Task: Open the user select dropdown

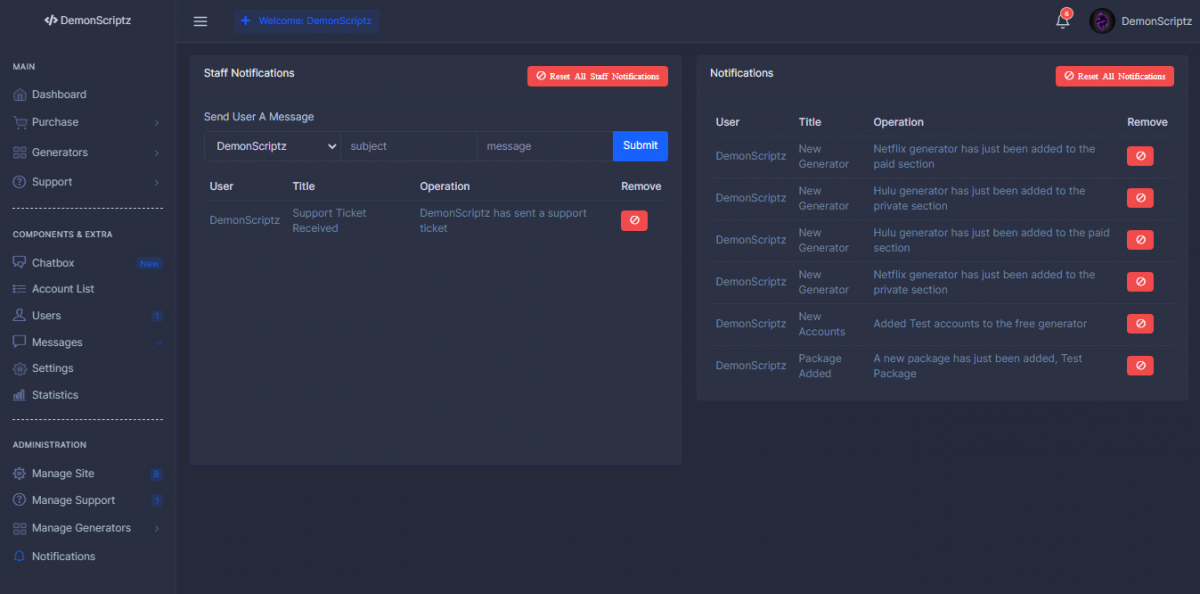Action: click(x=272, y=146)
